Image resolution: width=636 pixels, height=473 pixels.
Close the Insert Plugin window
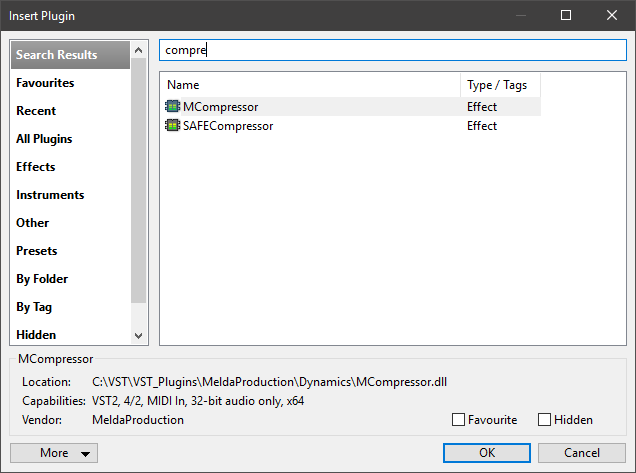[612, 15]
